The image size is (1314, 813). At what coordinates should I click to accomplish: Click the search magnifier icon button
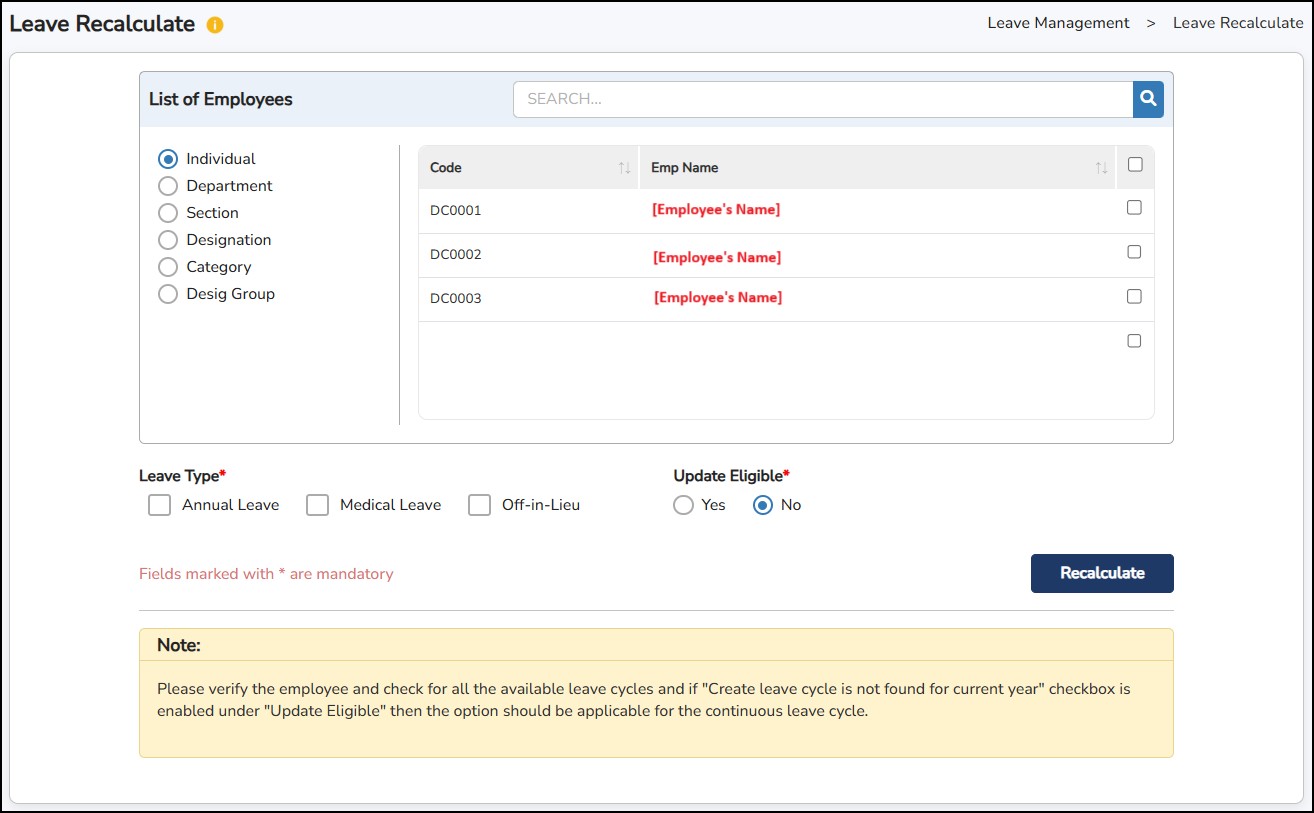(x=1148, y=99)
